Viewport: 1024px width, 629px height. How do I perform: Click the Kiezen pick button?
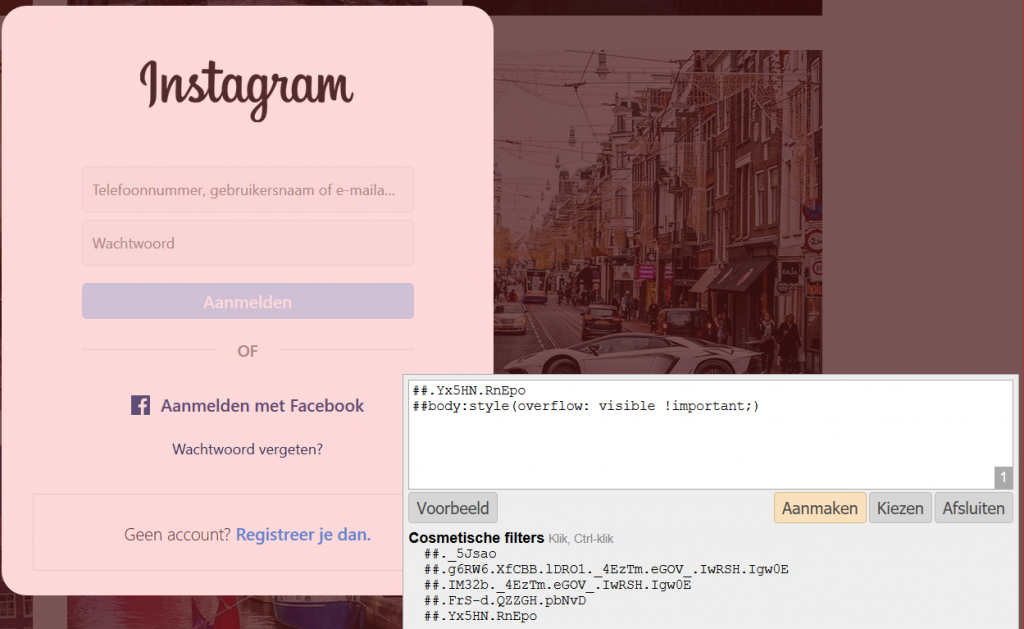click(x=900, y=508)
